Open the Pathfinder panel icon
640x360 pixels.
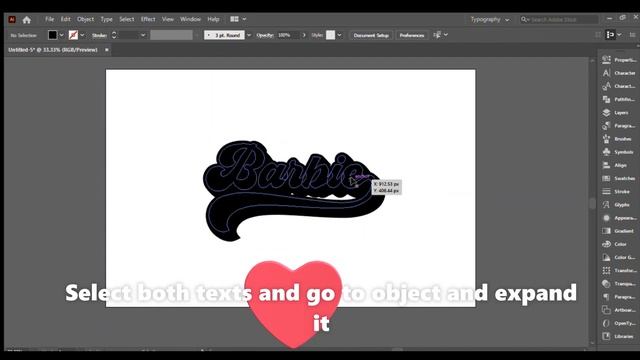click(607, 99)
